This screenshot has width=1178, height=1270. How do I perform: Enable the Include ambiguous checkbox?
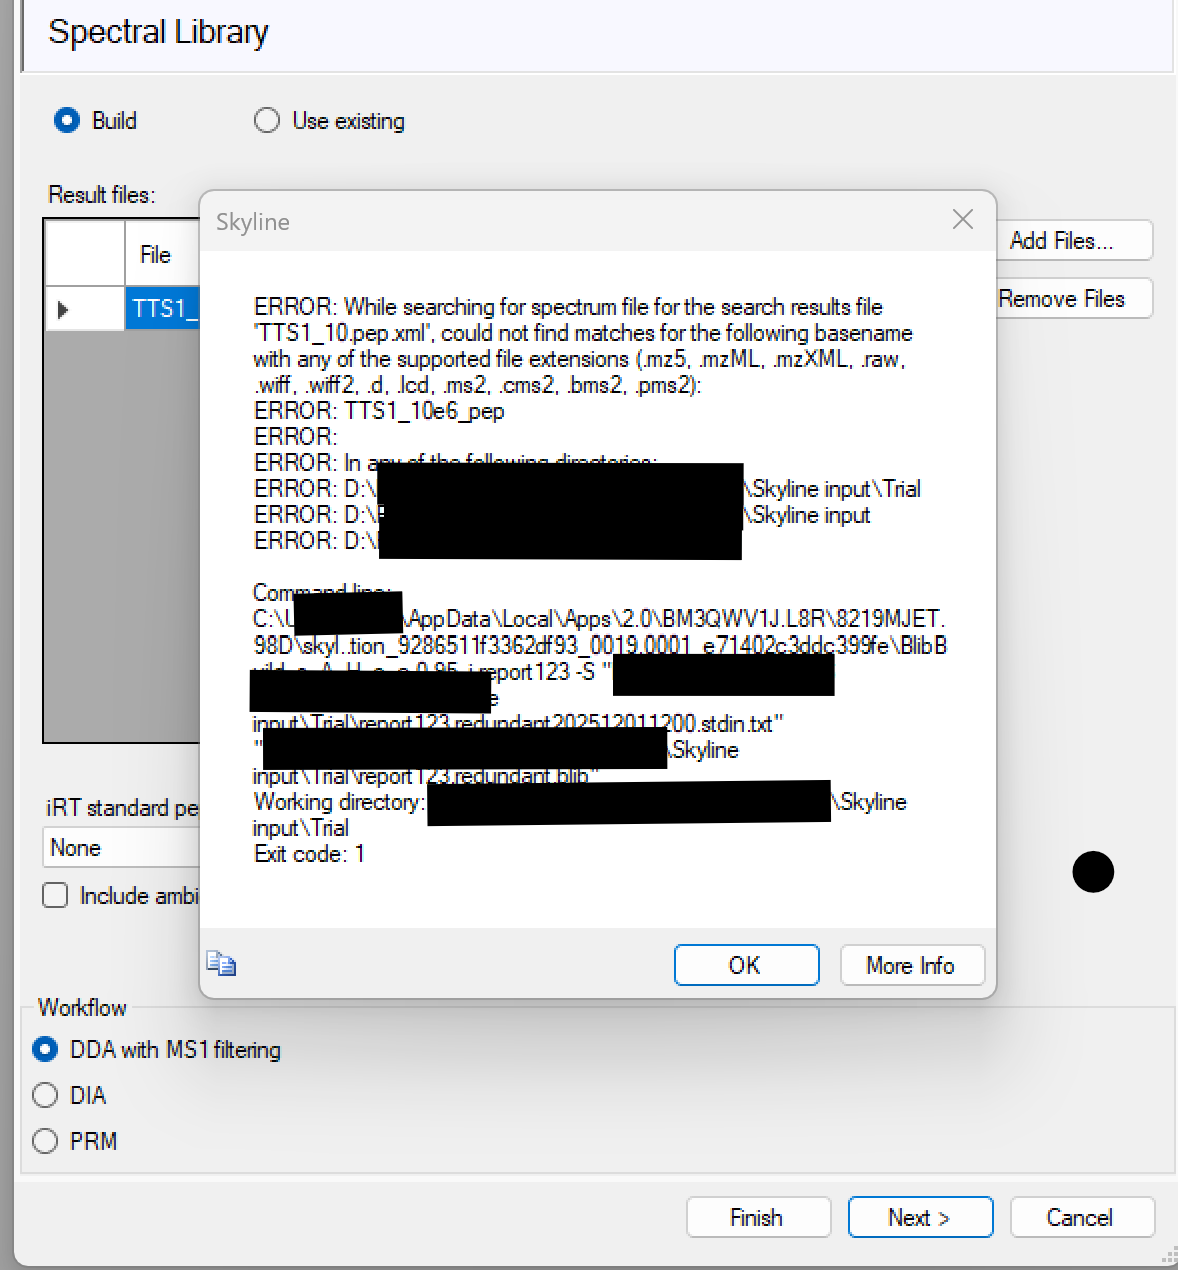pos(56,895)
